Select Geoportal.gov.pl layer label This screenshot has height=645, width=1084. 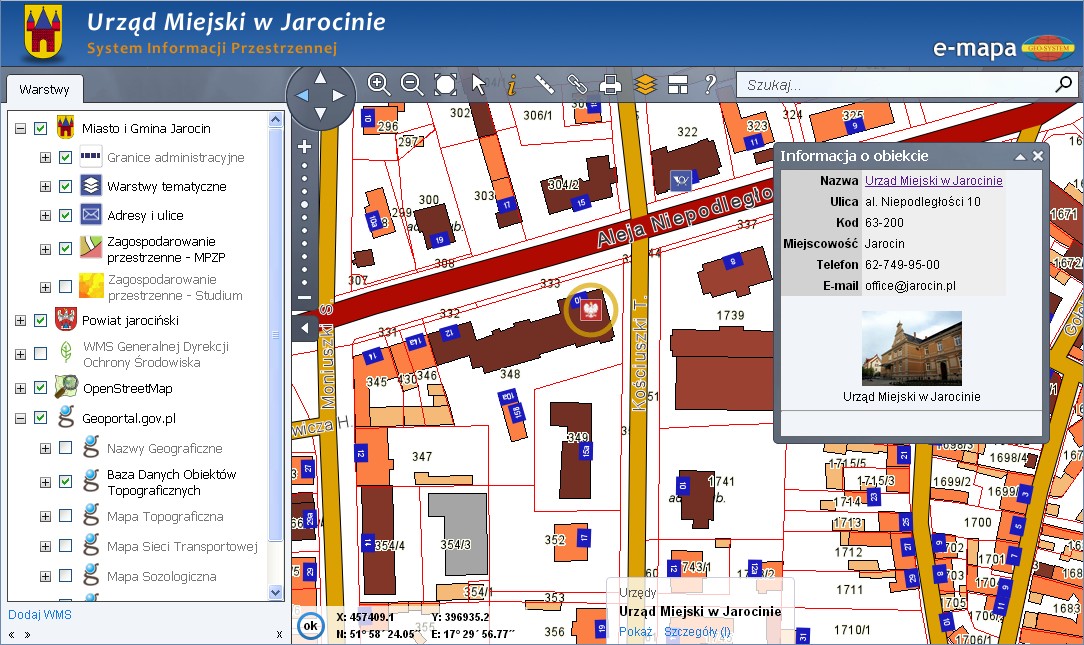click(x=129, y=418)
